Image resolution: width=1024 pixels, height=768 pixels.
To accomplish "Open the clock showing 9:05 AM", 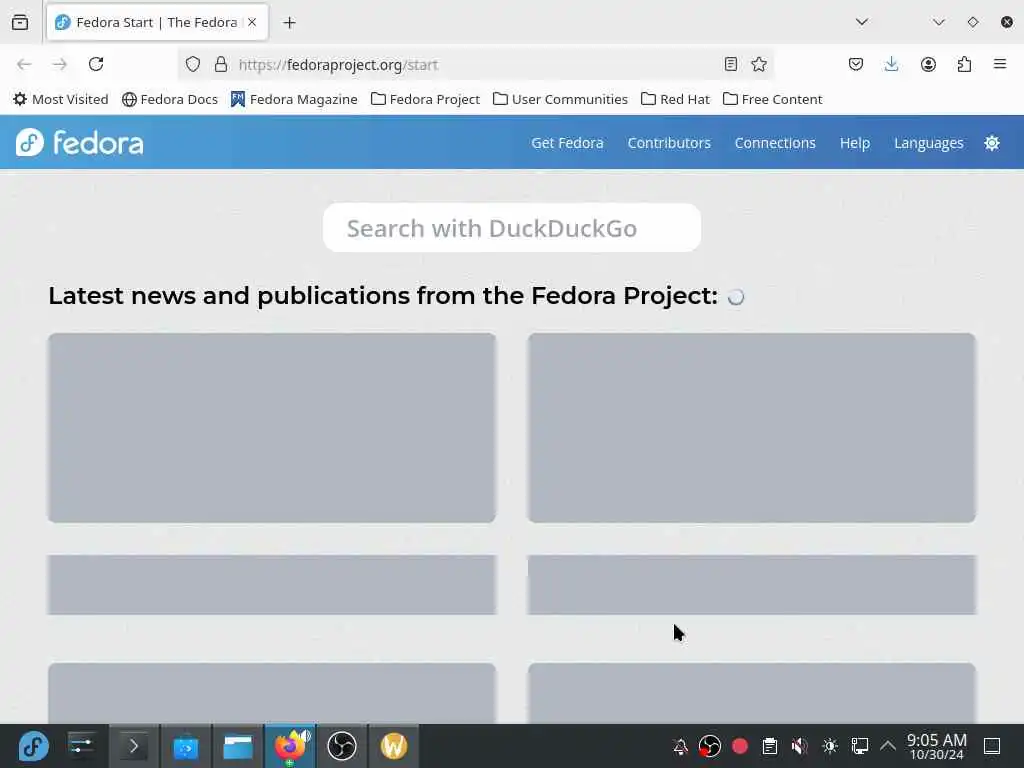I will coord(936,746).
